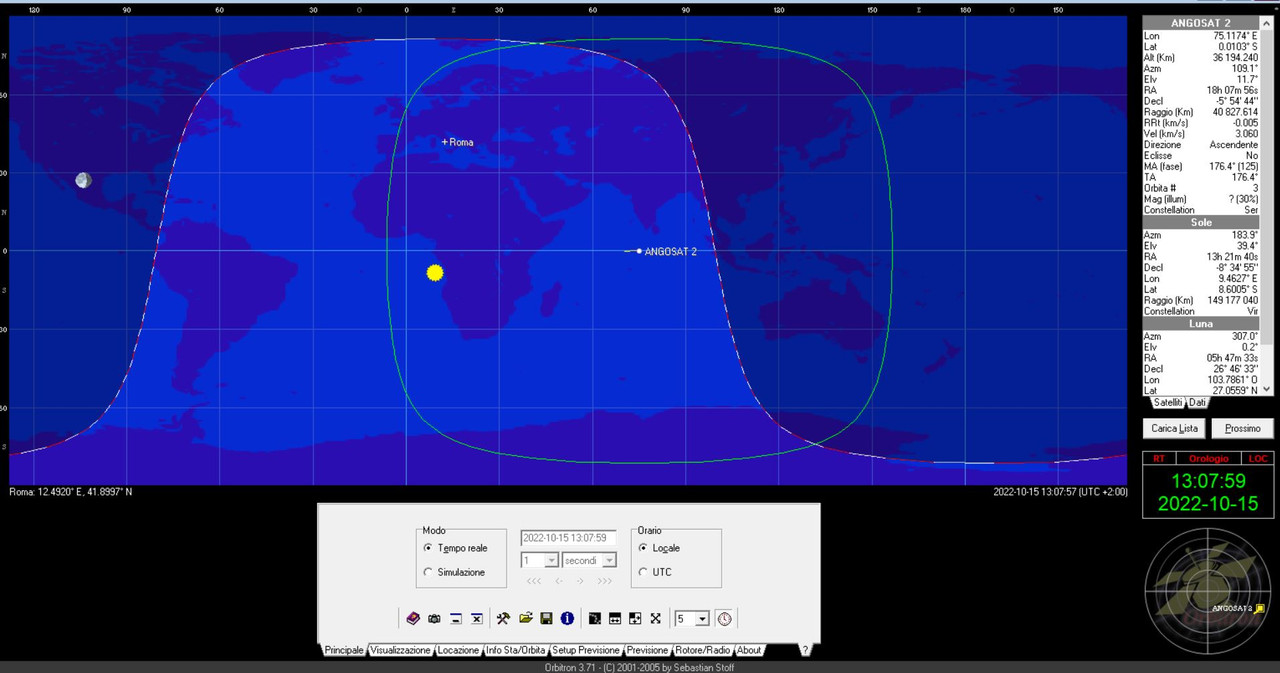Click the fast forward >>> control
The image size is (1280, 673).
coord(604,580)
